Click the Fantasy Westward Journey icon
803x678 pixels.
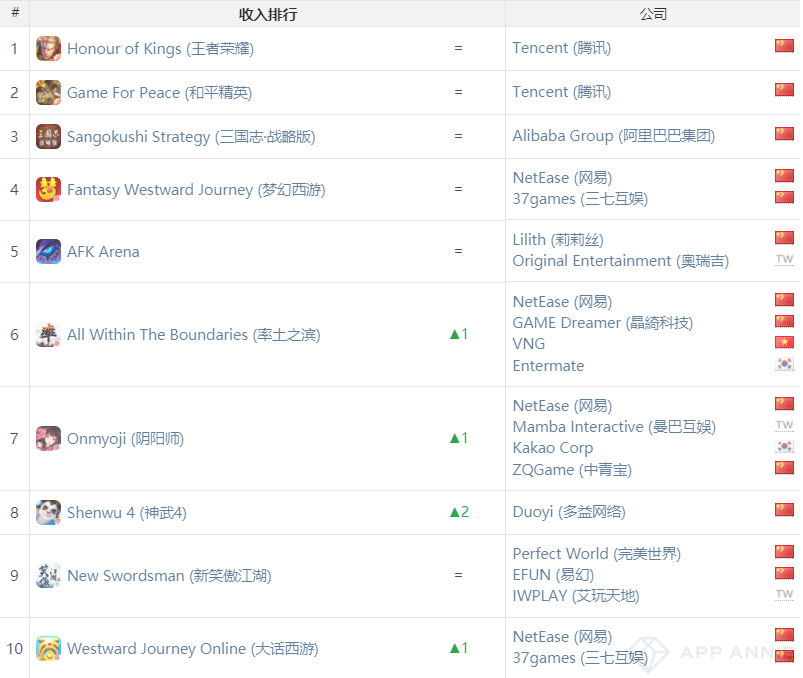click(x=48, y=190)
